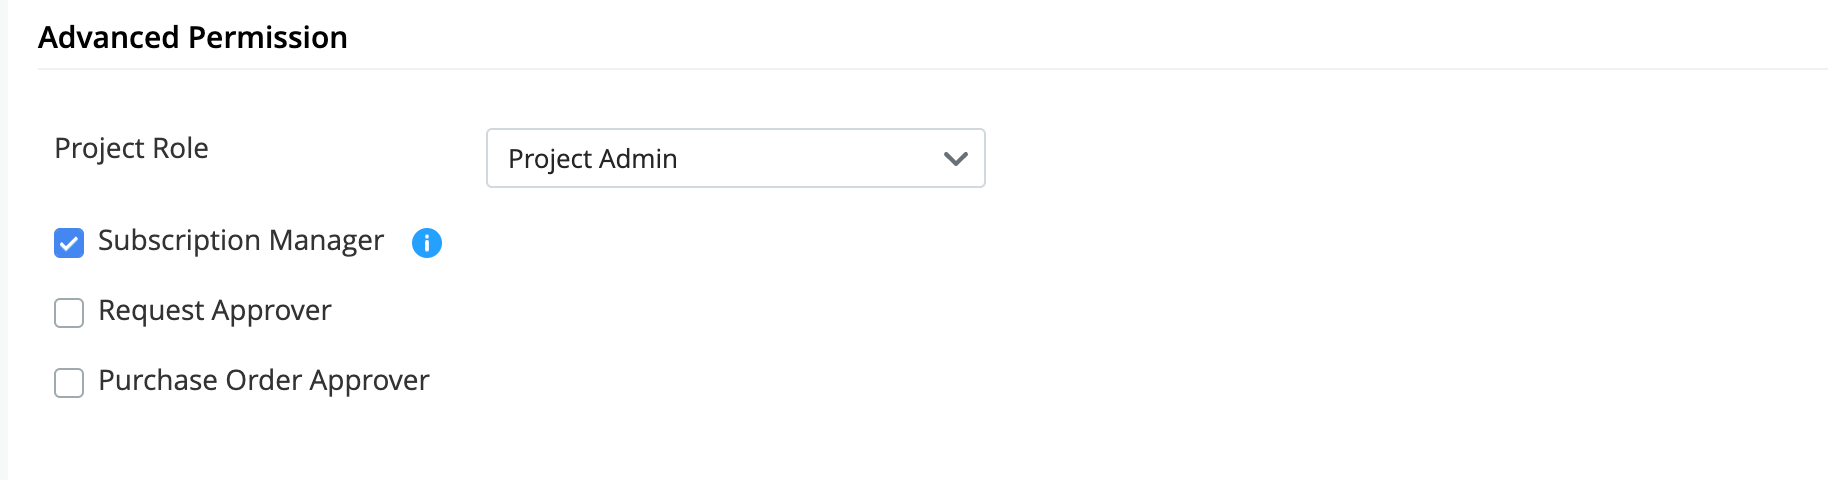Click the Subscription Manager info icon
Image resolution: width=1828 pixels, height=480 pixels.
(x=427, y=242)
